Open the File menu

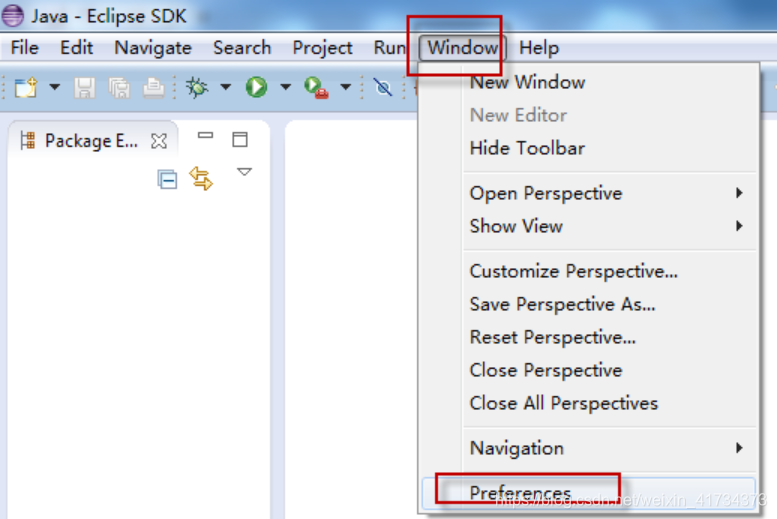25,48
